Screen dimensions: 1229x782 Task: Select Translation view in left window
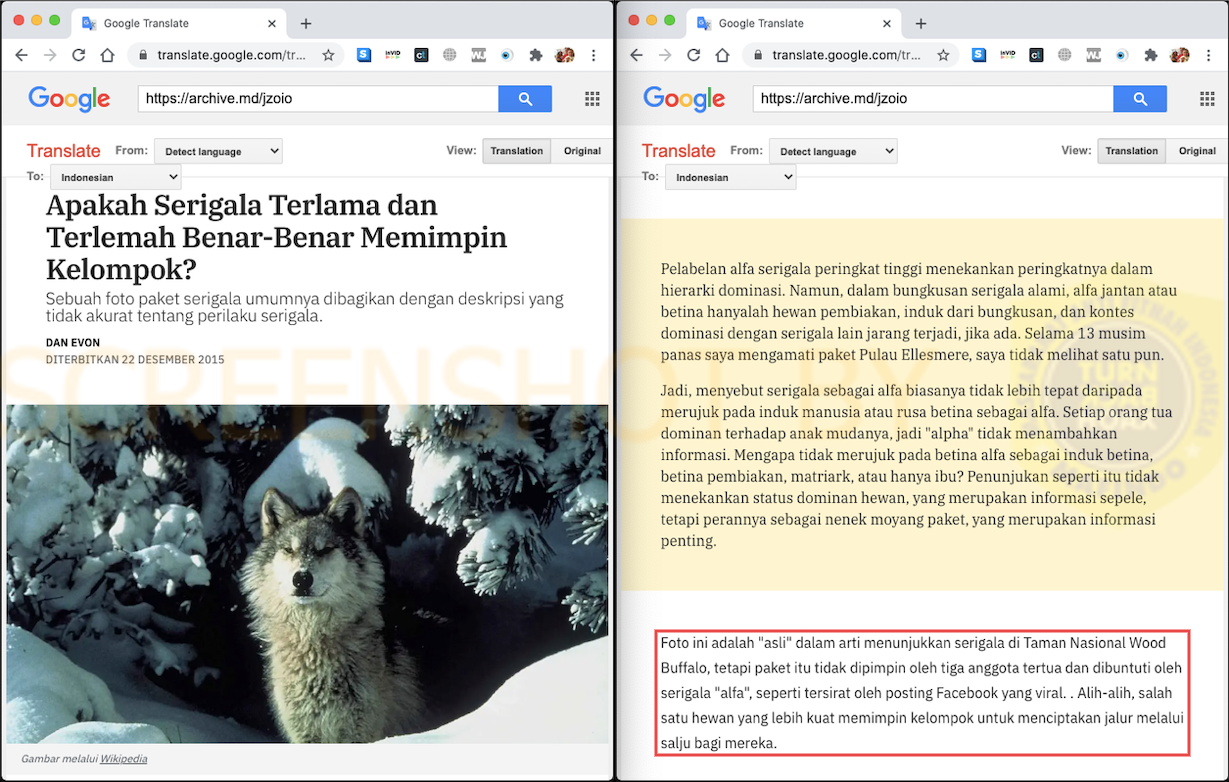pos(516,151)
